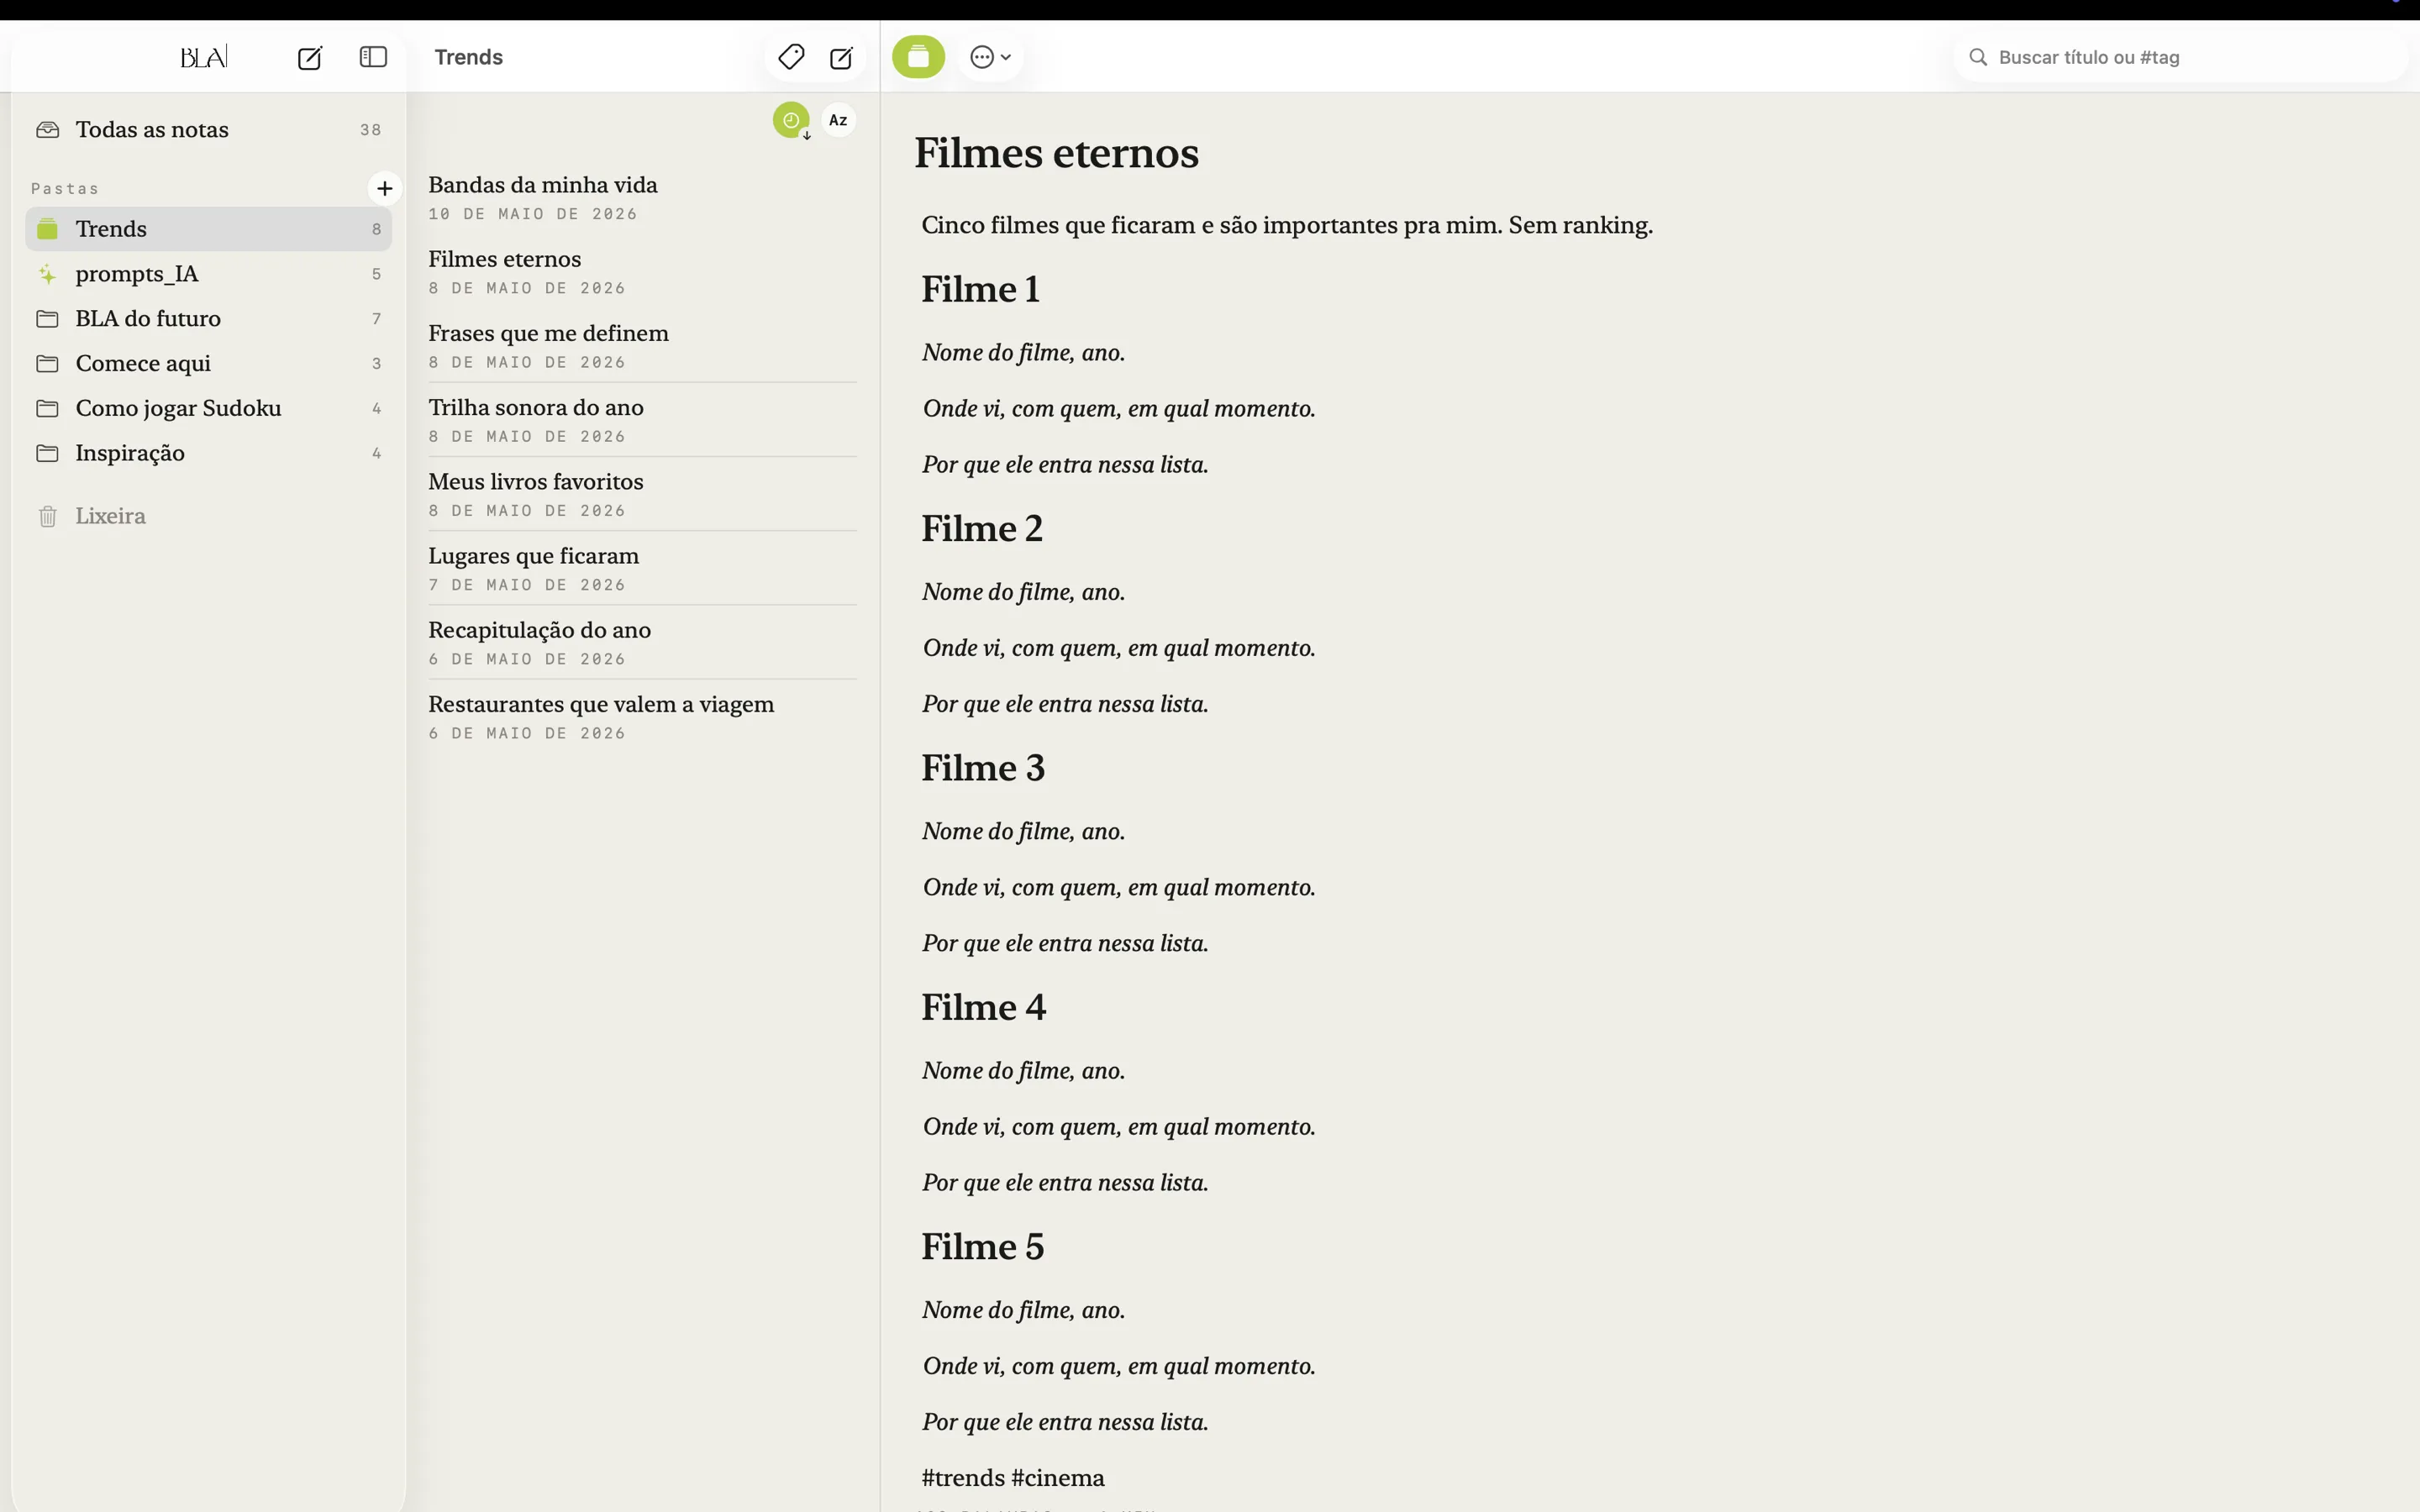Open Todas as notas inbox

(209, 130)
